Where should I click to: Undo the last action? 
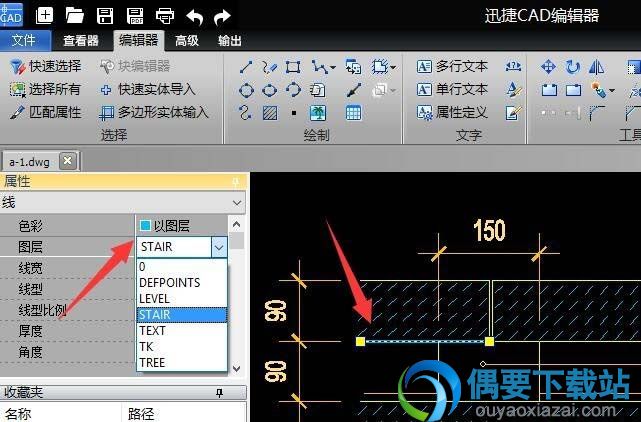tap(195, 17)
